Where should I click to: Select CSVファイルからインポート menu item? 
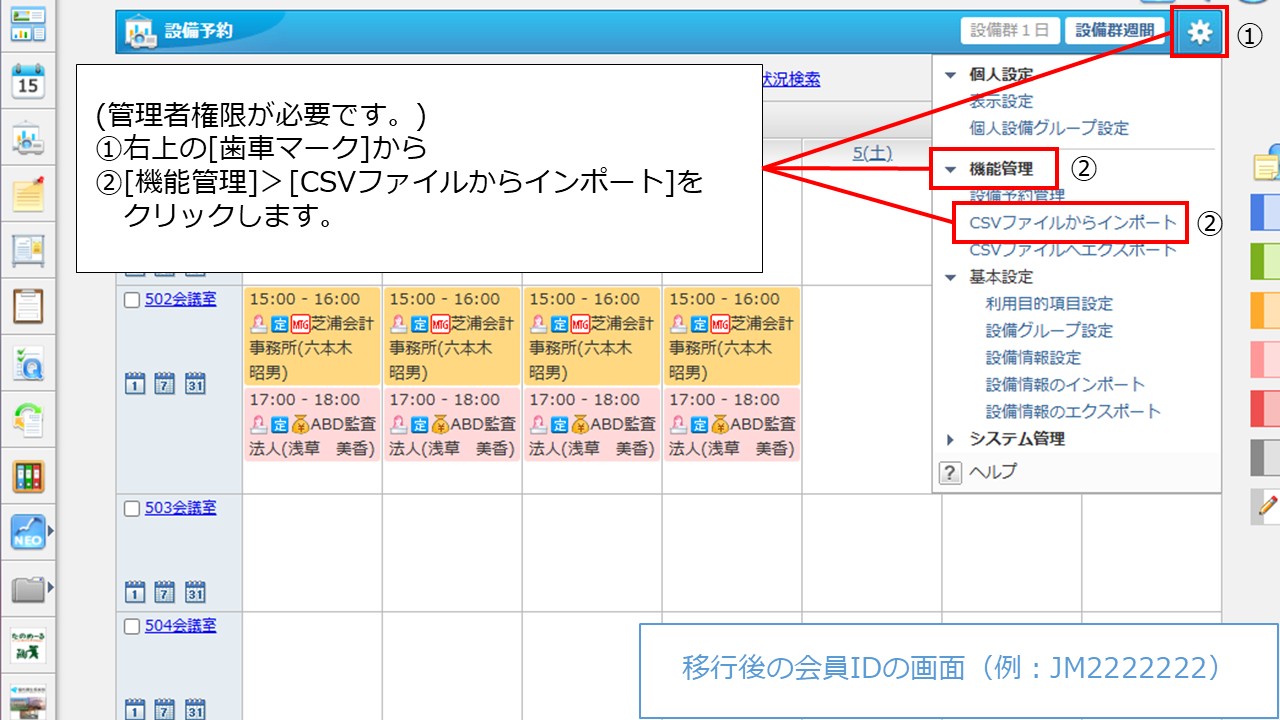(x=1073, y=223)
